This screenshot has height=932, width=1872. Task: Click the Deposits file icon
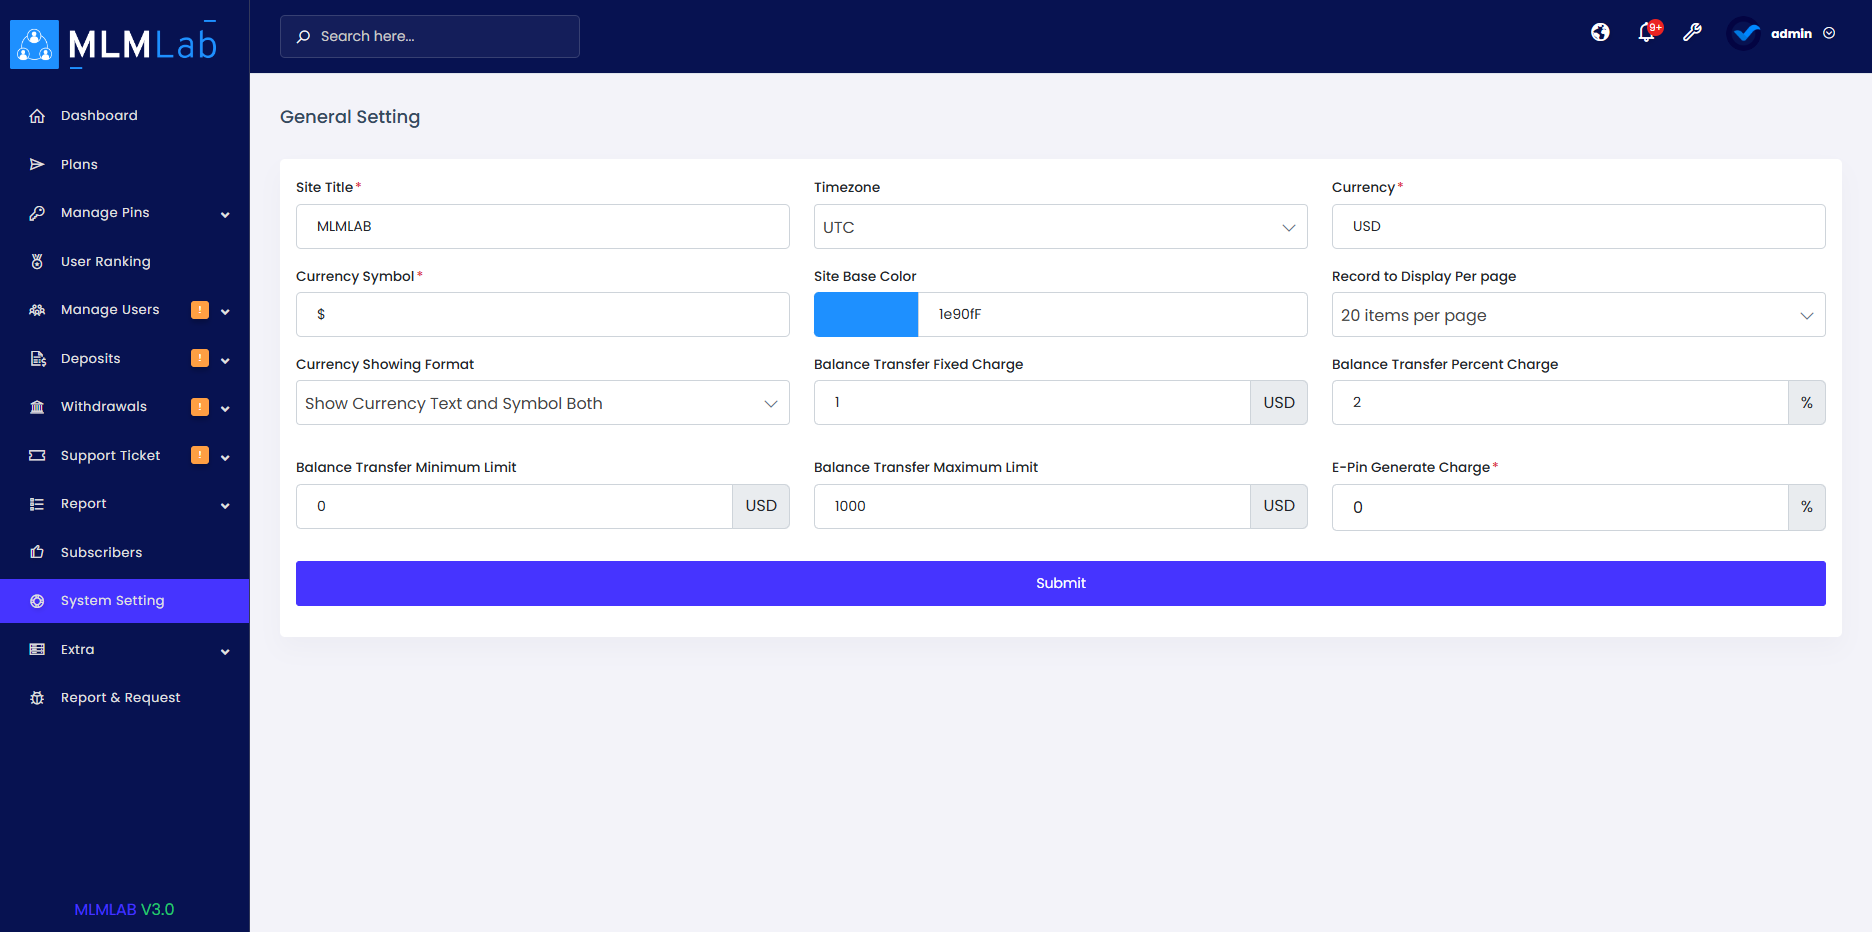[x=37, y=358]
